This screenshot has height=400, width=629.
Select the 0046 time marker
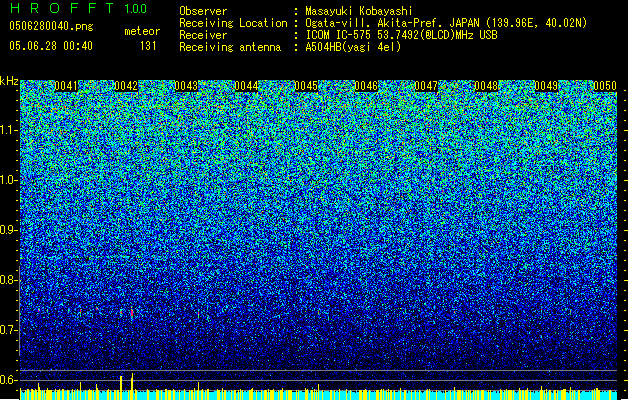366,86
